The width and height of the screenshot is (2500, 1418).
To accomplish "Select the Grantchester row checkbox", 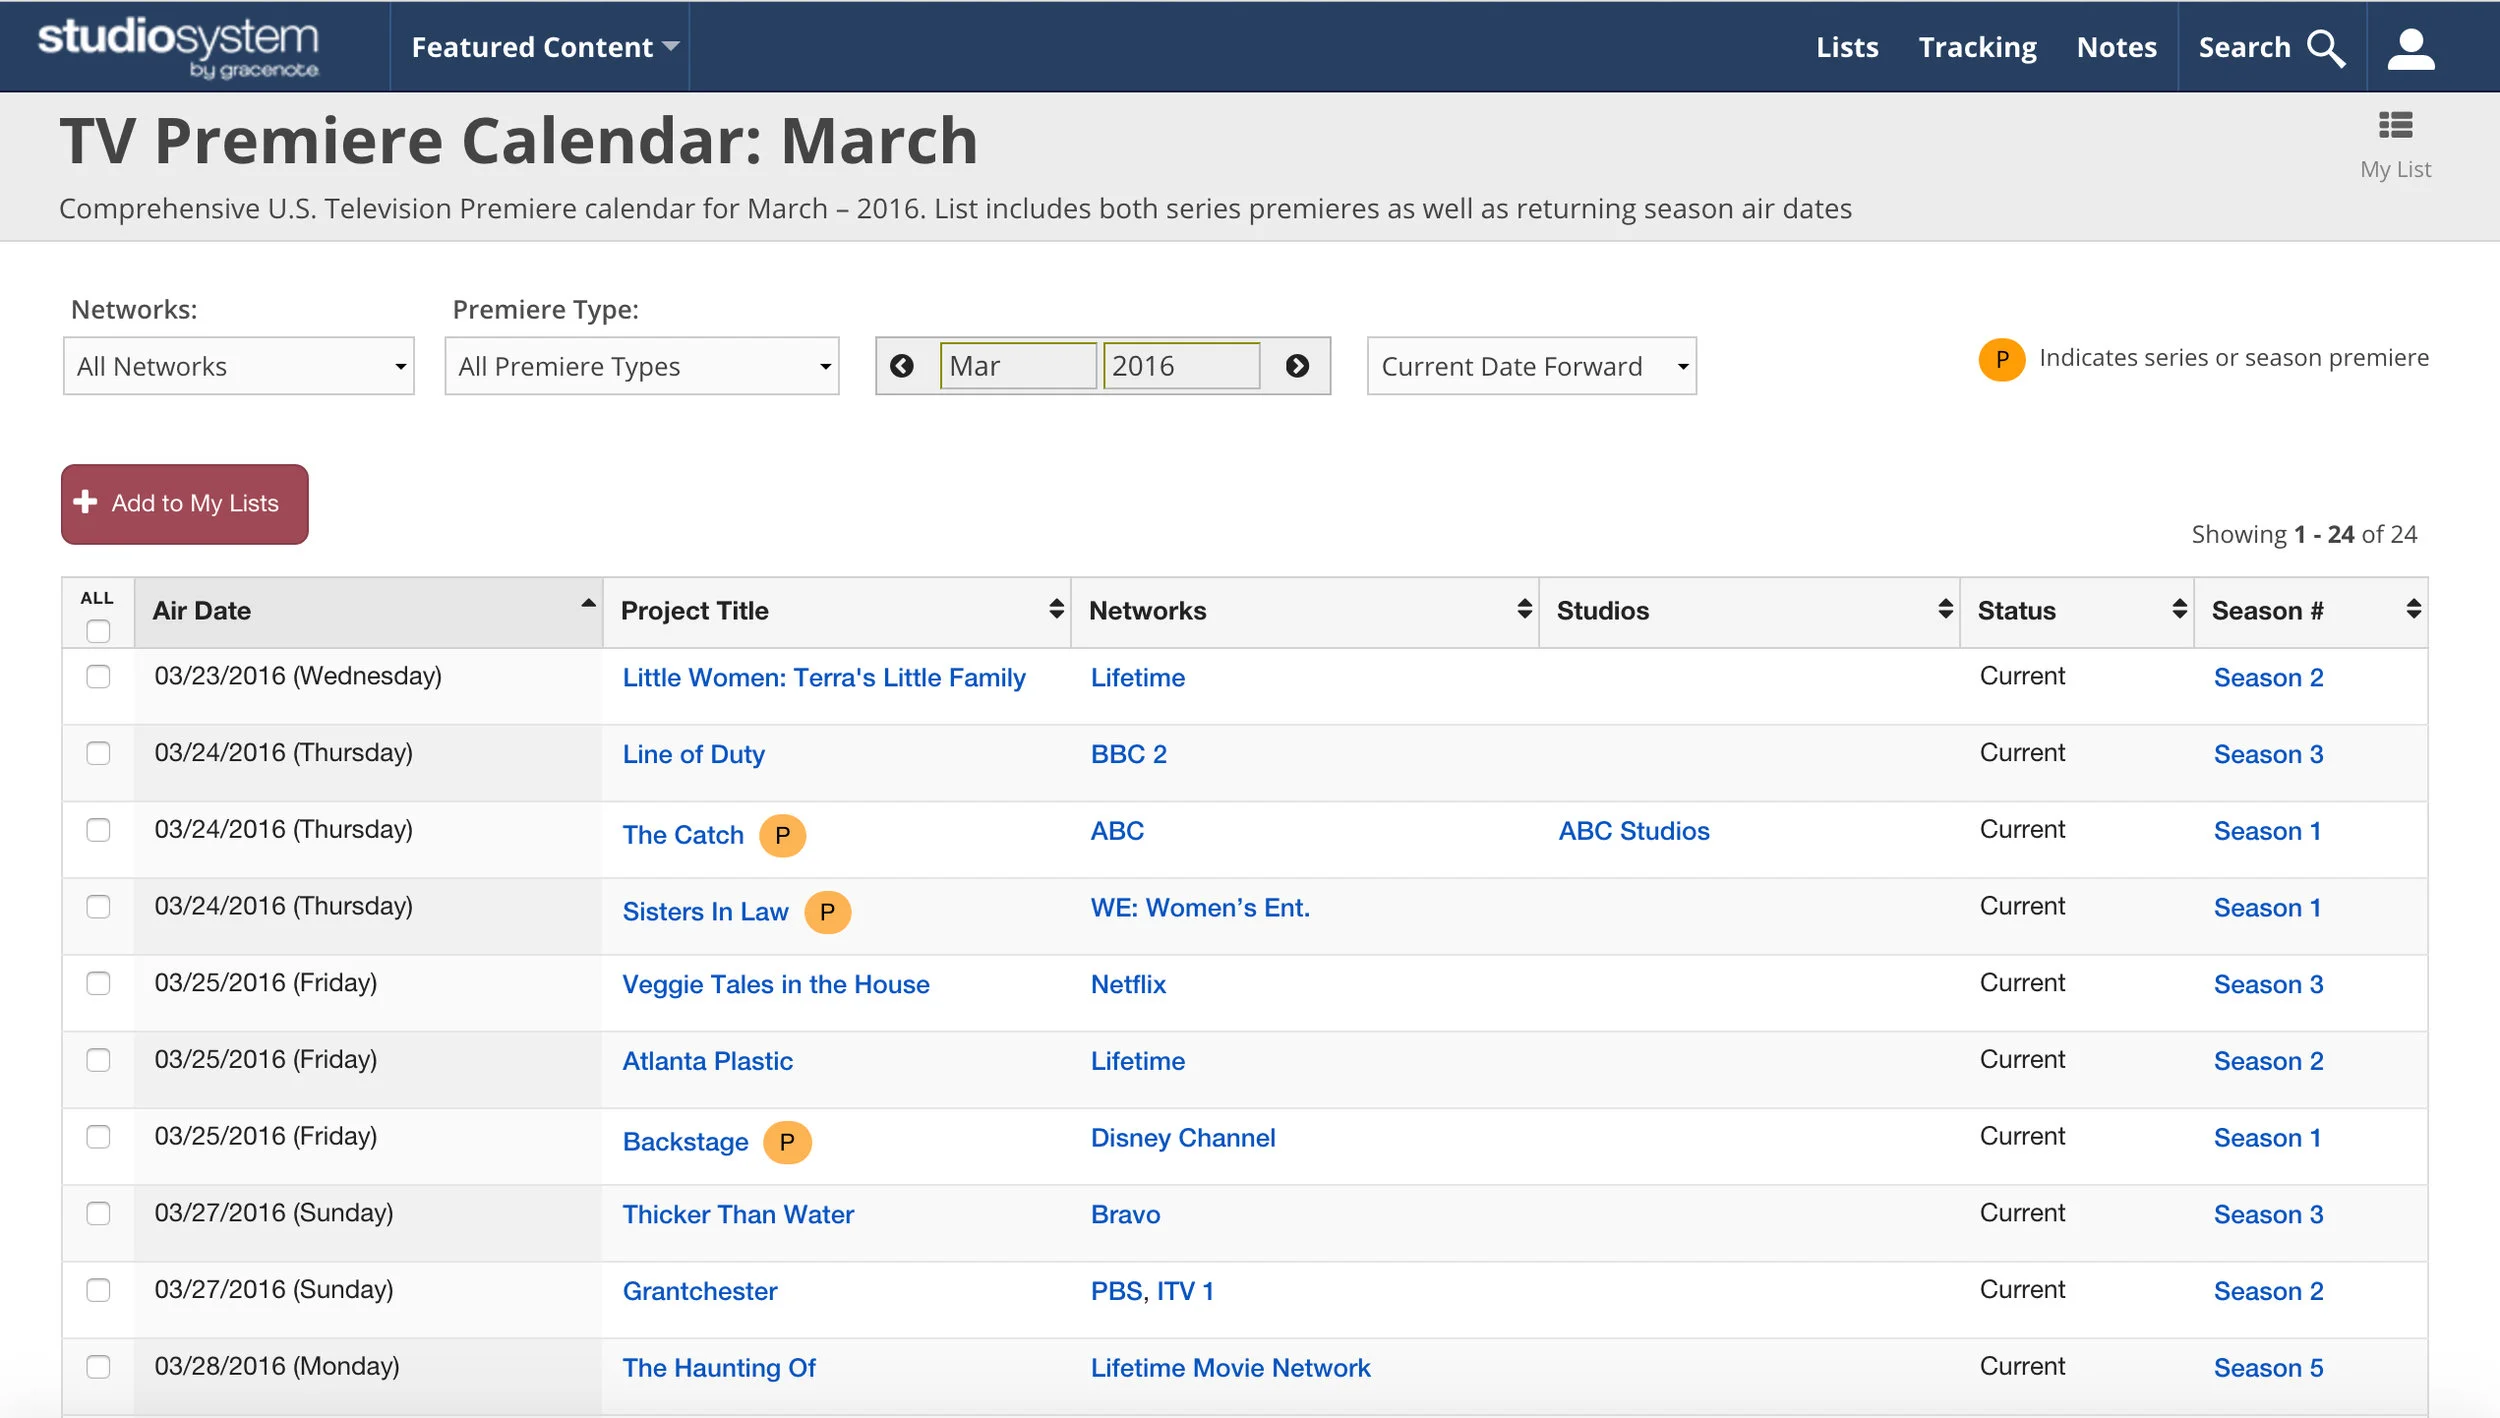I will point(98,1290).
